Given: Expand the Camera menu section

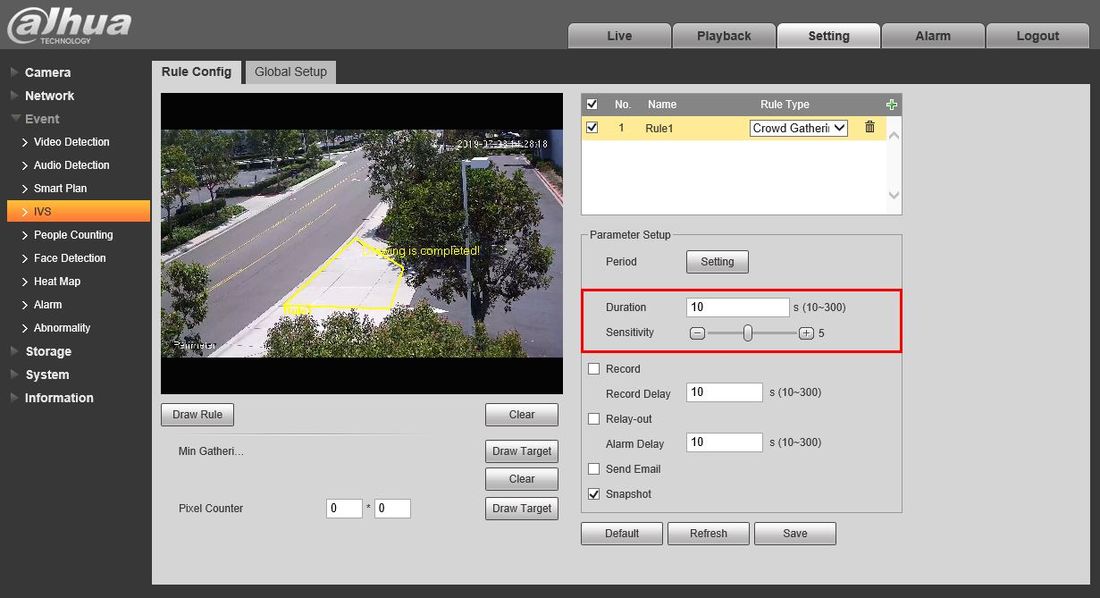Looking at the screenshot, I should pos(47,72).
